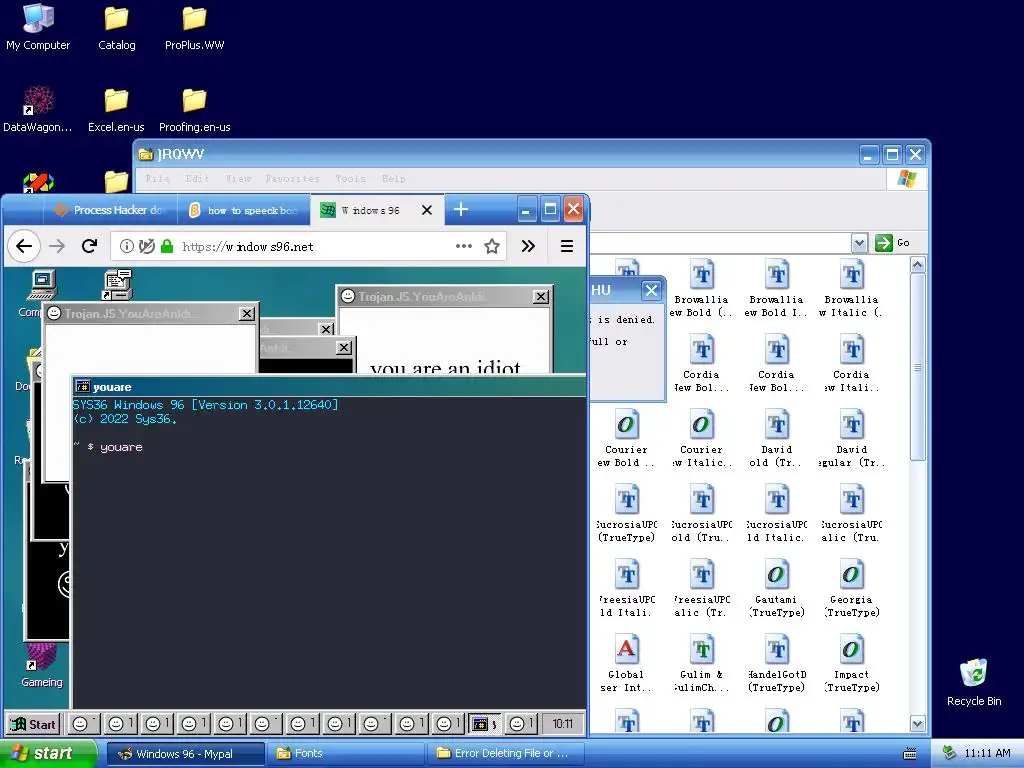Switch to Windows 96 - Mypal taskbar item
The image size is (1024, 768).
click(185, 754)
